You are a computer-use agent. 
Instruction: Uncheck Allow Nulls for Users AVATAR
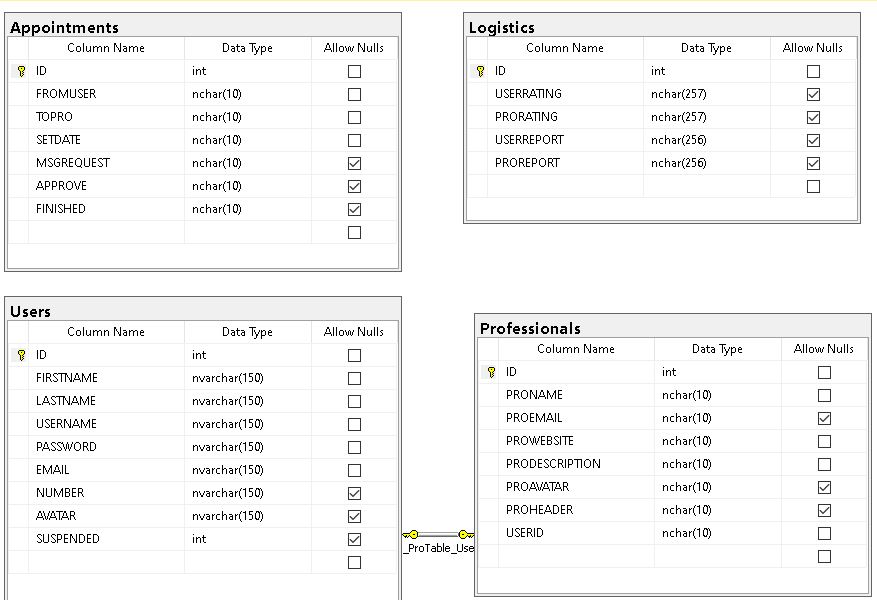354,516
